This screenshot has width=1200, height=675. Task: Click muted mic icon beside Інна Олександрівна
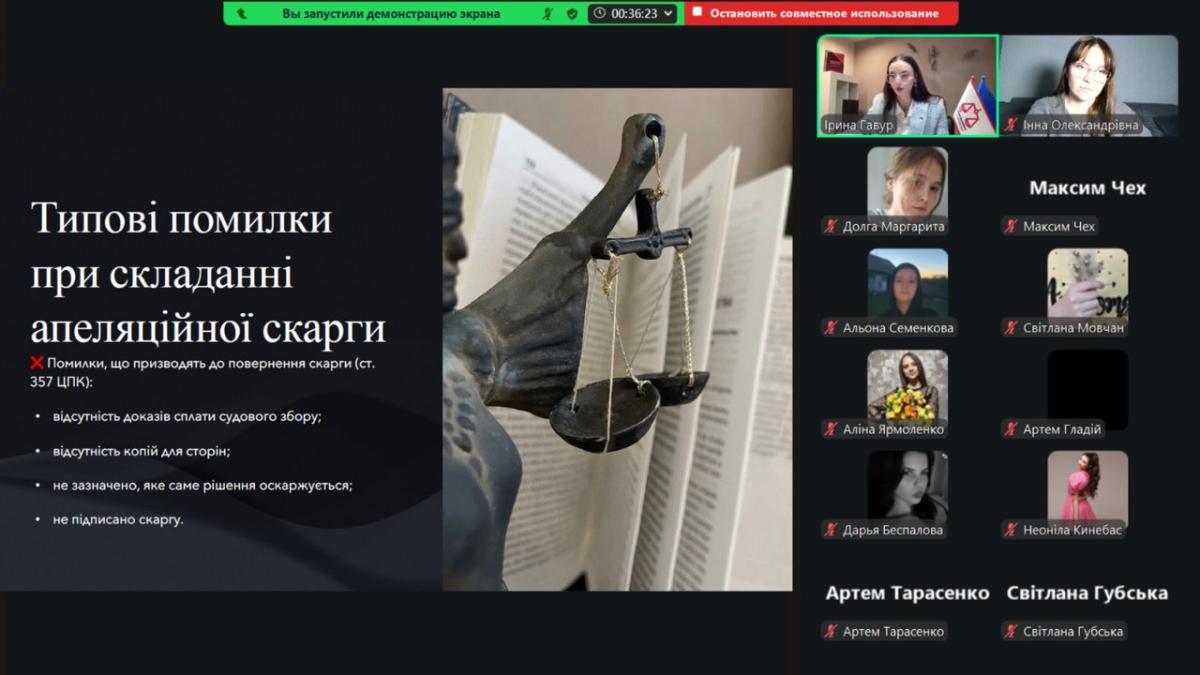pyautogui.click(x=1011, y=125)
